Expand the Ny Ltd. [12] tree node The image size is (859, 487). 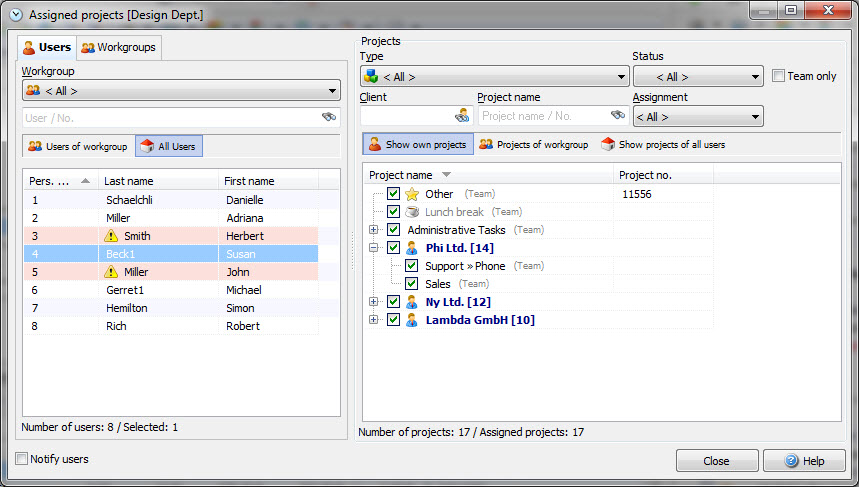click(x=374, y=302)
